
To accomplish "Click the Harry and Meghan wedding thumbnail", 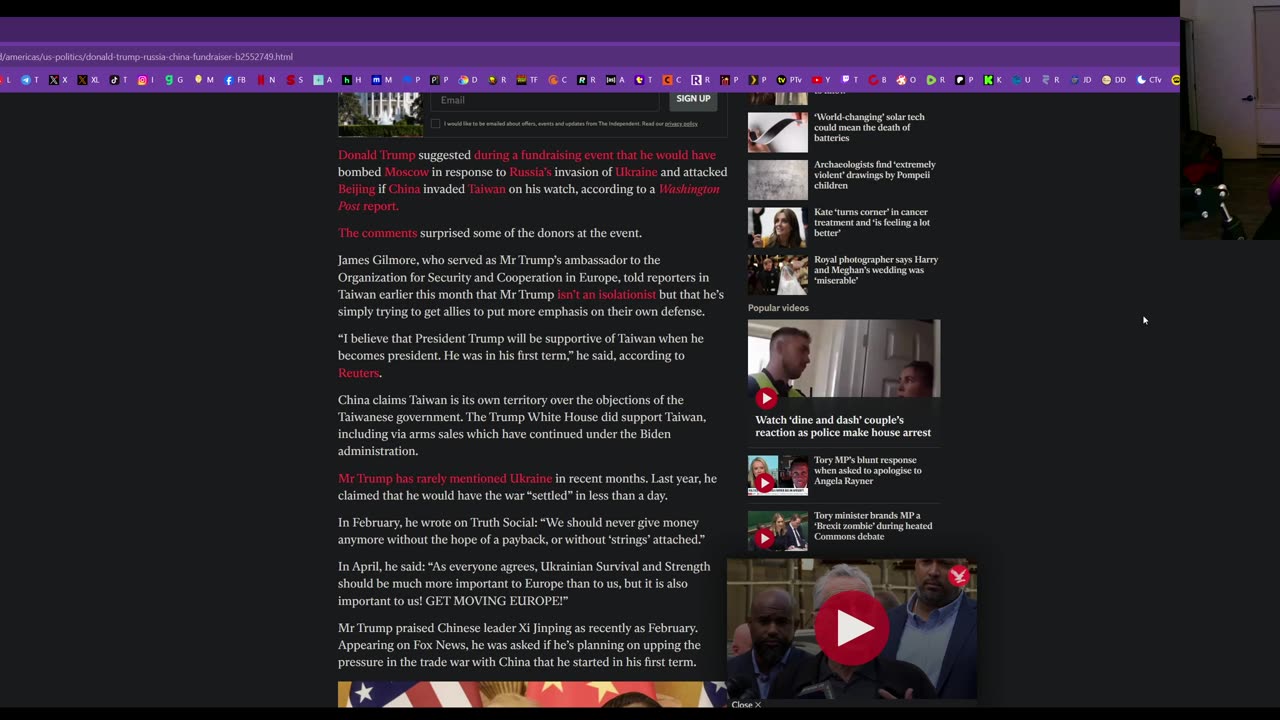I will (778, 275).
